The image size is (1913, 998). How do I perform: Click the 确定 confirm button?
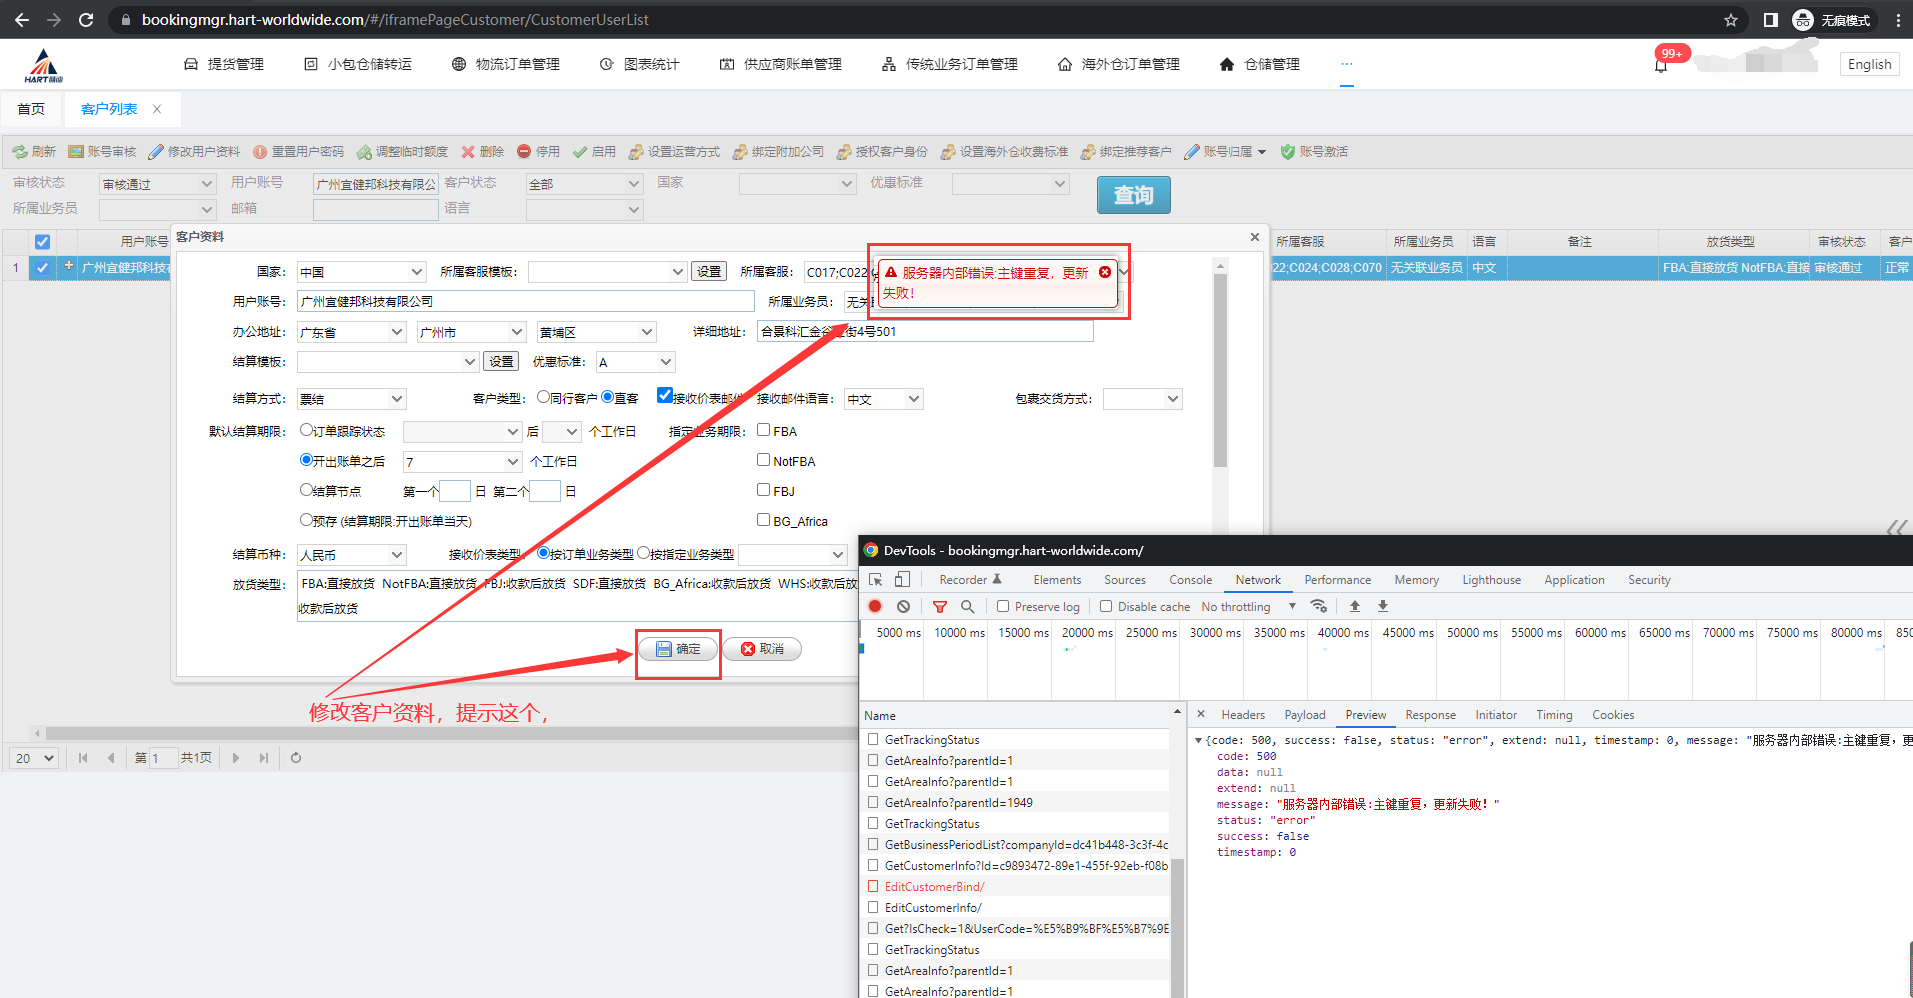pos(678,649)
